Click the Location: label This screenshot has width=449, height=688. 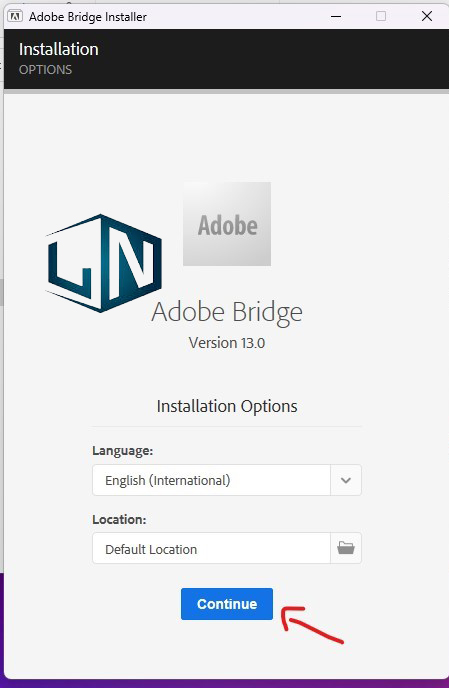click(119, 519)
